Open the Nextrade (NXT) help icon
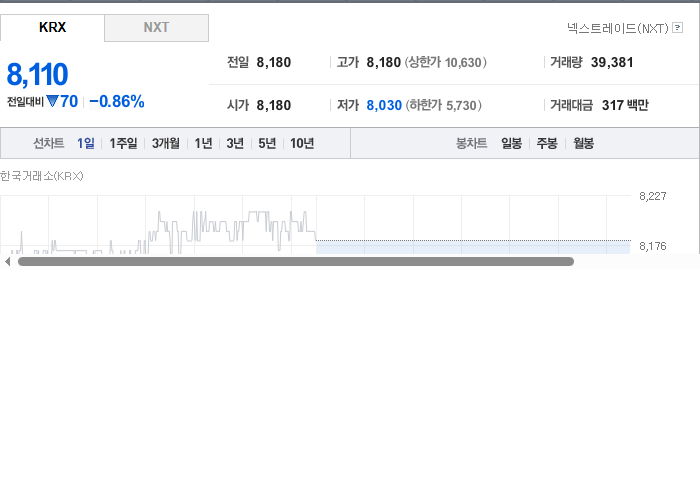The image size is (700, 490). click(x=677, y=28)
